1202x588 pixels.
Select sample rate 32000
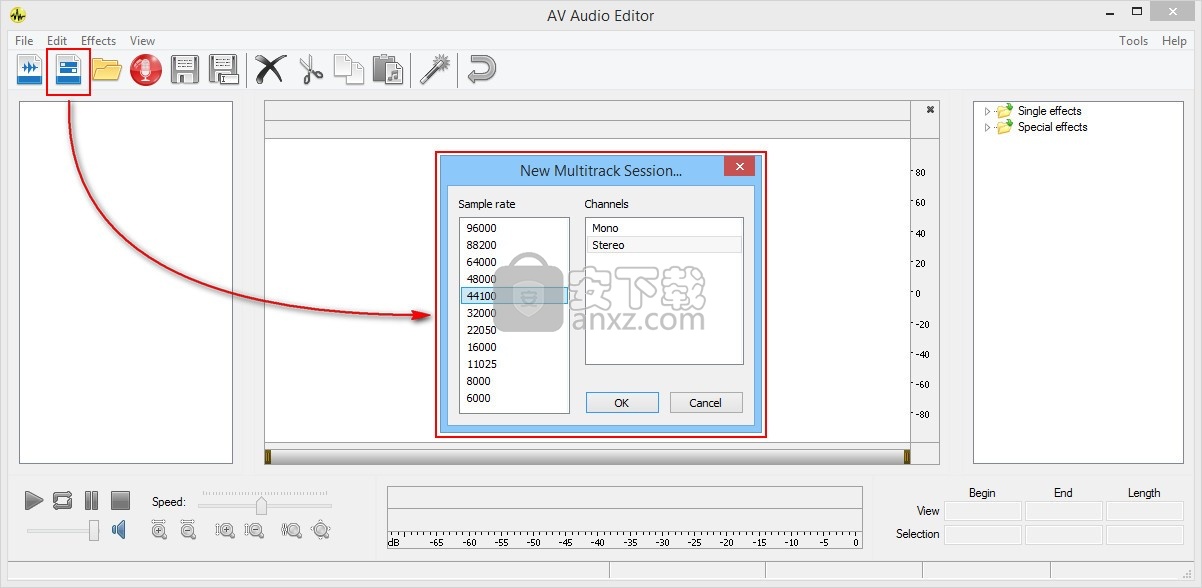click(x=514, y=313)
